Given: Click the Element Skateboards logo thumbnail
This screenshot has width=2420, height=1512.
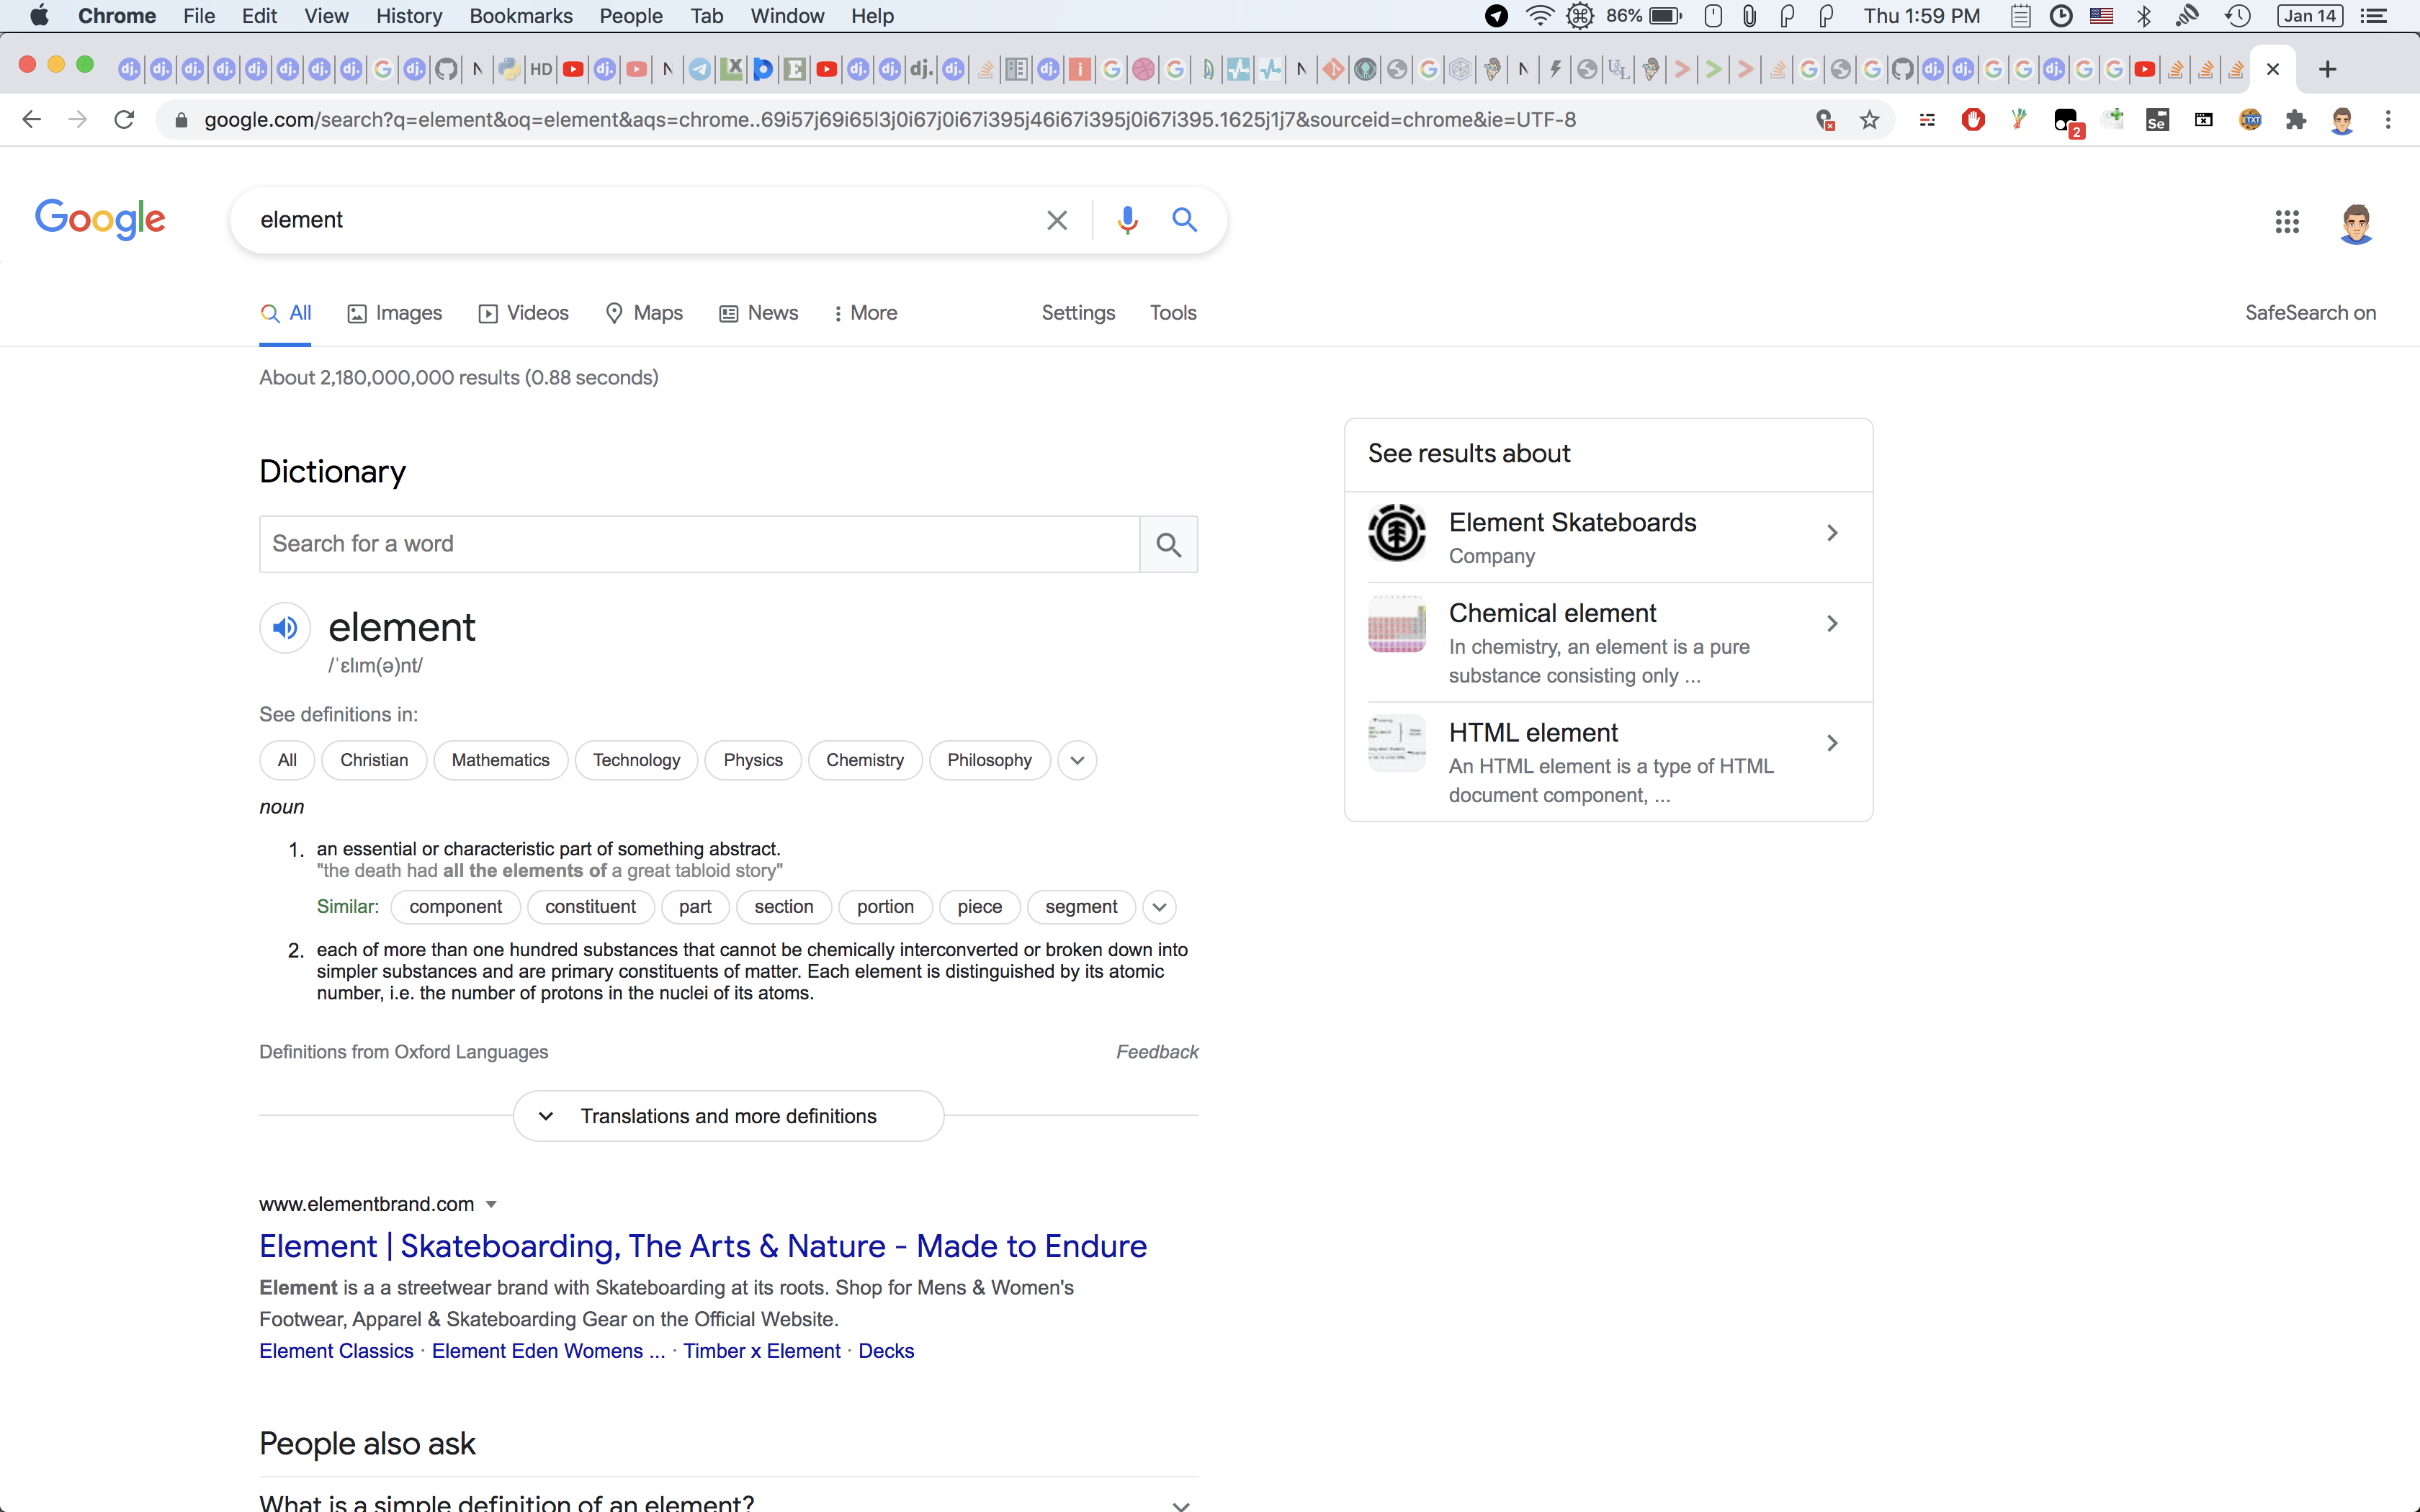Looking at the screenshot, I should pyautogui.click(x=1396, y=532).
